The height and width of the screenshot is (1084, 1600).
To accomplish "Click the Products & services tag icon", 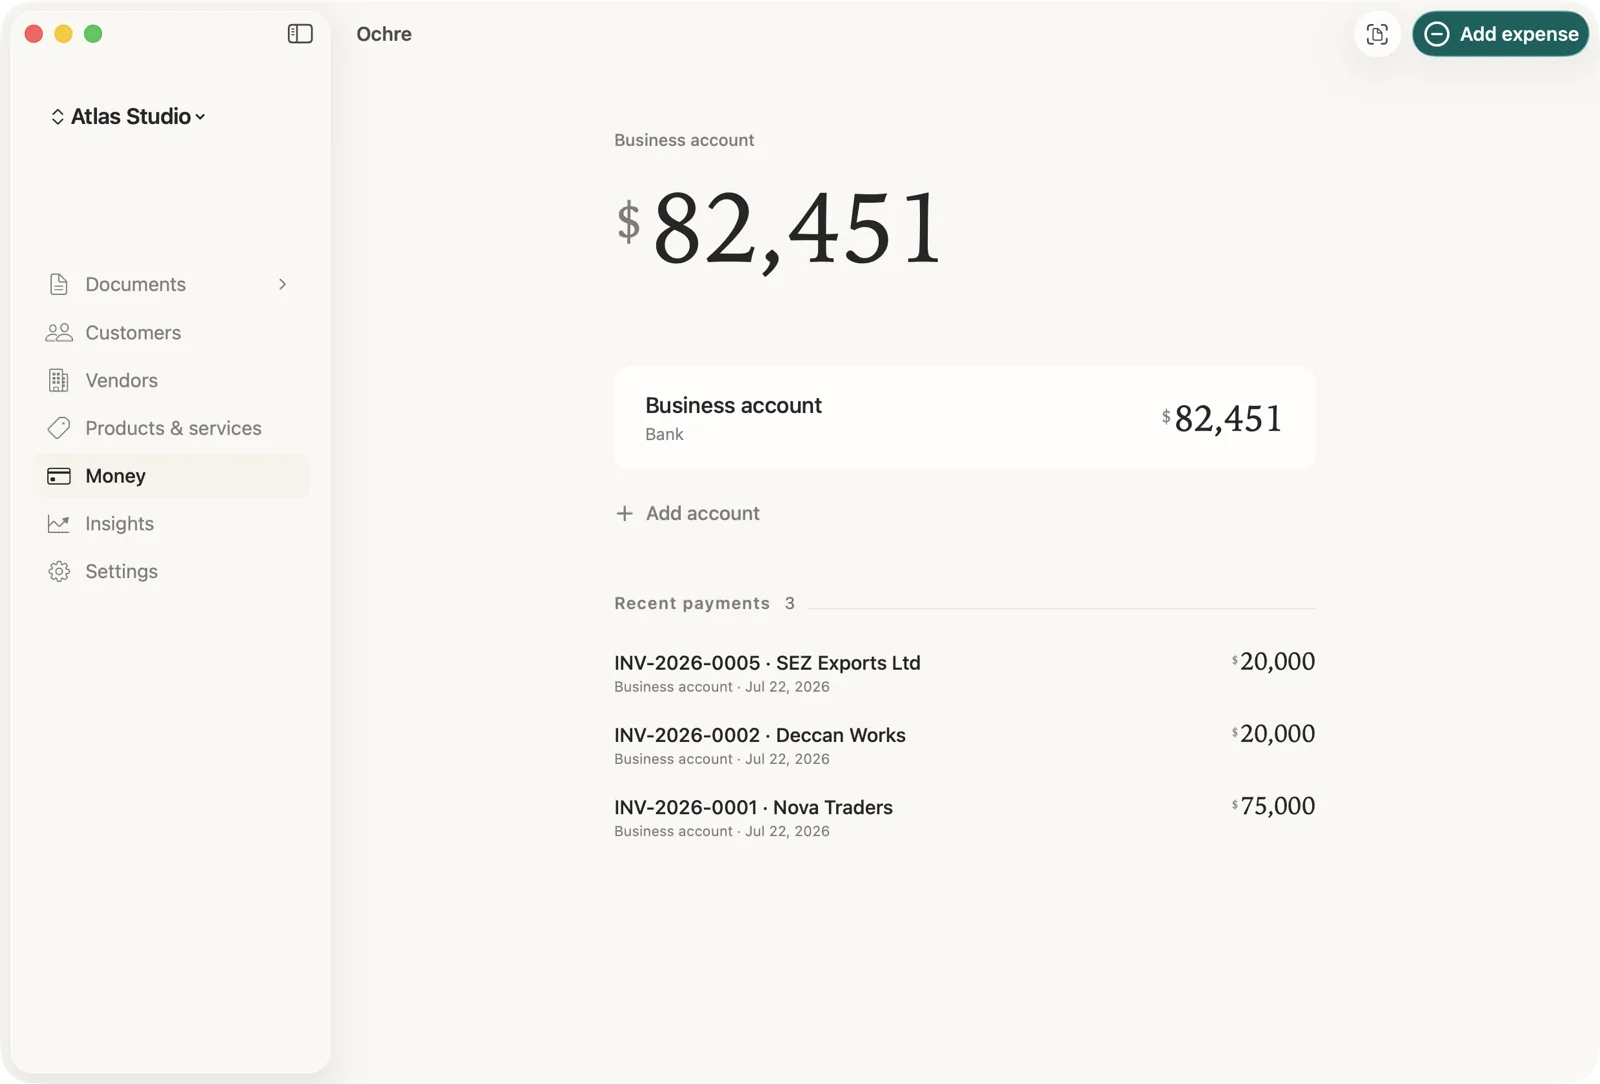I will click(x=59, y=428).
